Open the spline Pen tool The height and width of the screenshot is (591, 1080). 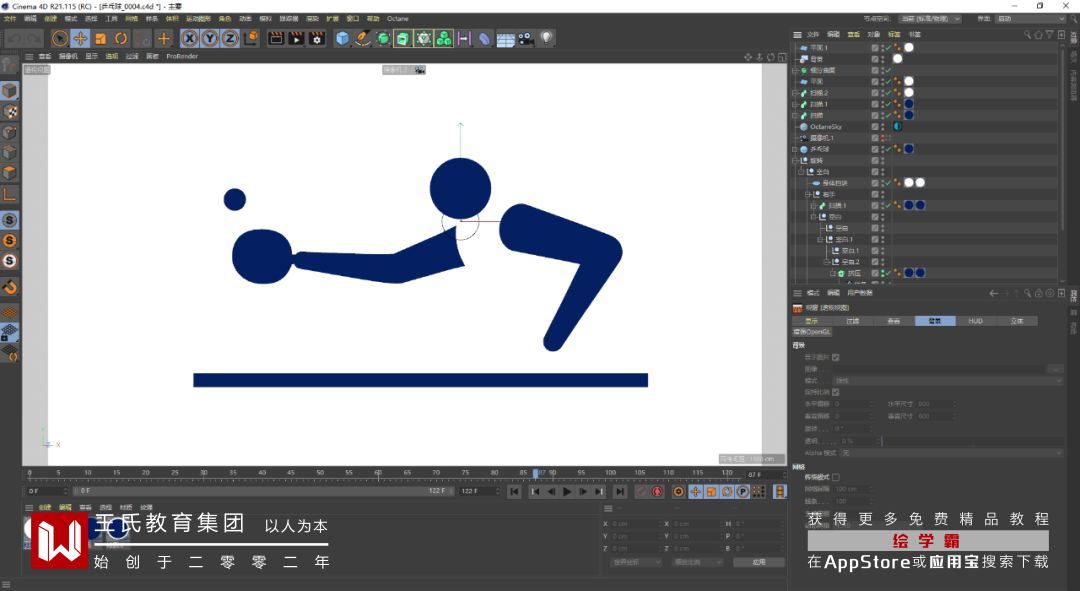click(x=363, y=39)
